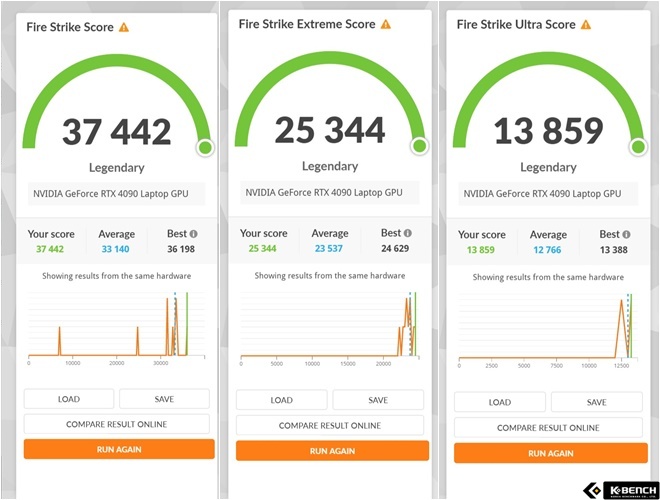Run Fire Strike Extreme again
660x500 pixels.
pyautogui.click(x=332, y=451)
